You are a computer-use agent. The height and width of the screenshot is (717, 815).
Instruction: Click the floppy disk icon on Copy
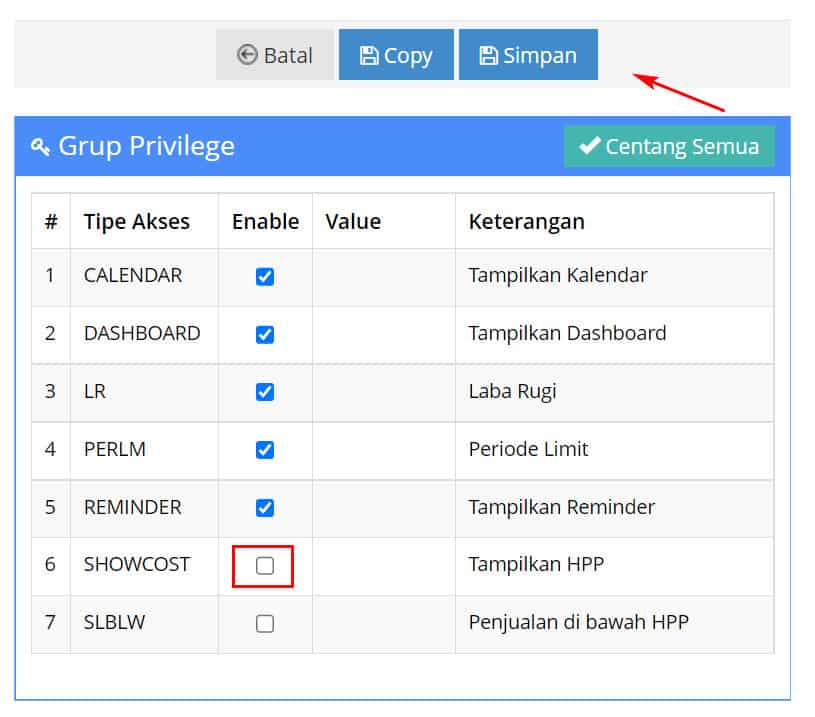click(x=369, y=55)
